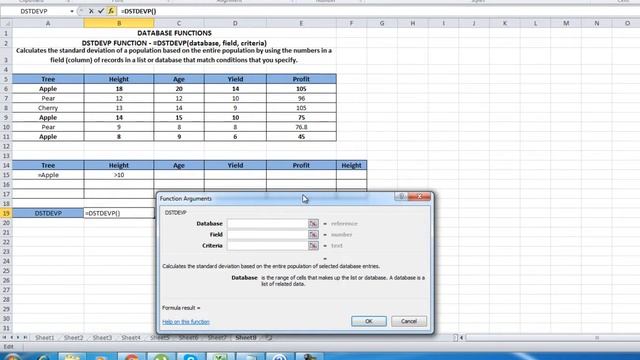The height and width of the screenshot is (360, 640).
Task: Select column B header
Action: (x=119, y=23)
